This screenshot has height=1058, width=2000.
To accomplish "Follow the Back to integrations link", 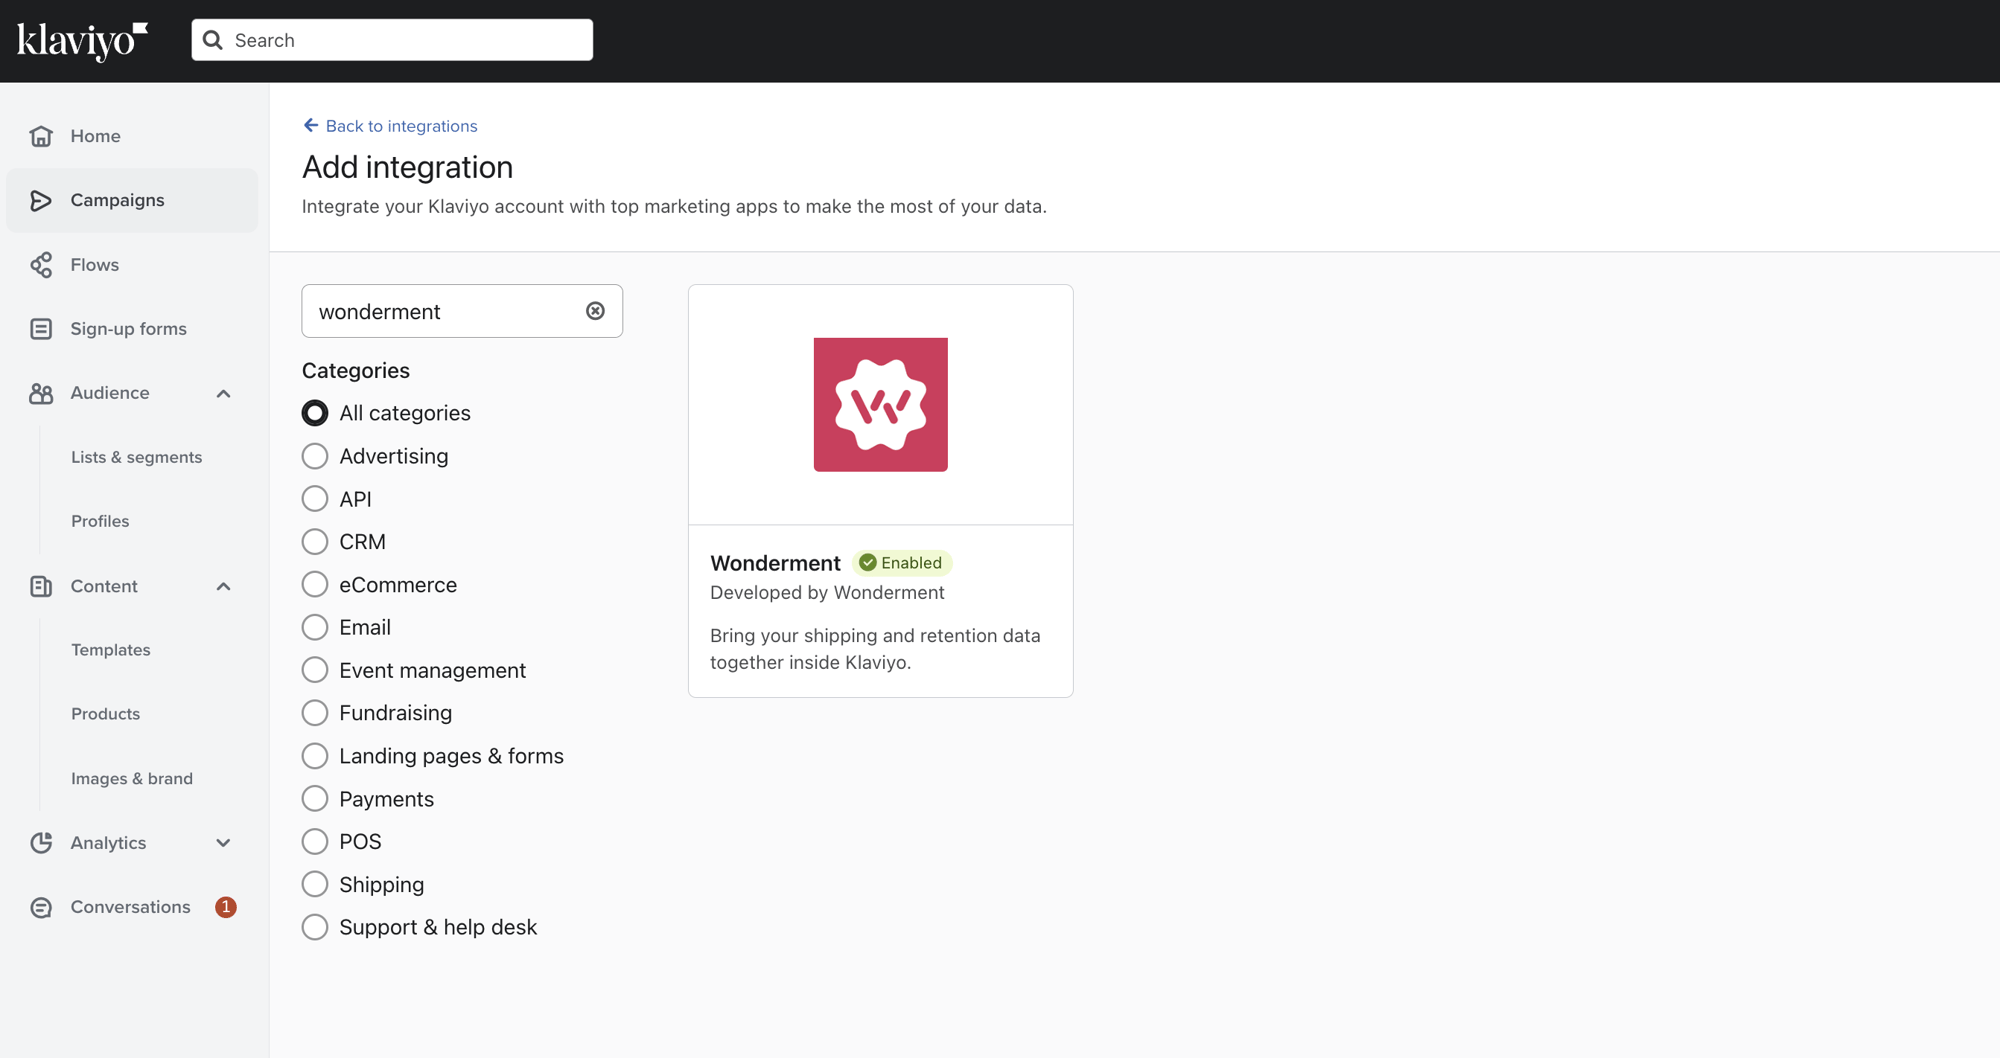I will [401, 126].
